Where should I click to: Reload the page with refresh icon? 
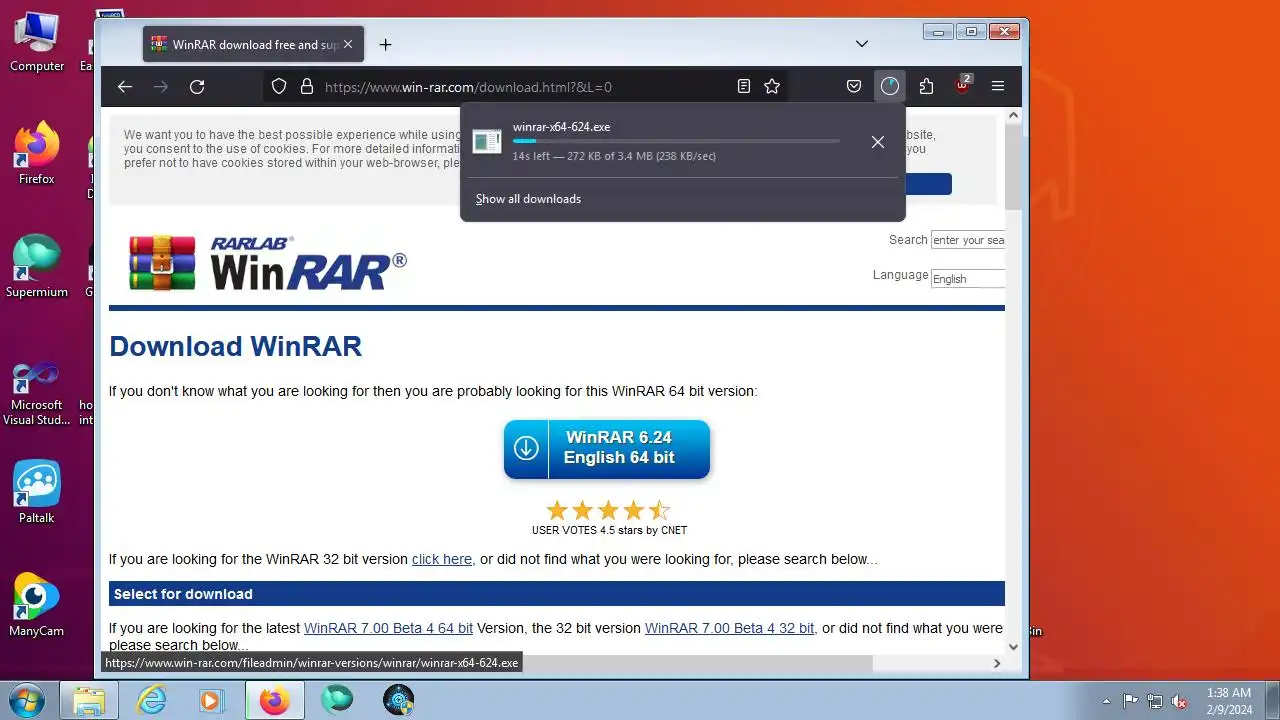[x=197, y=87]
